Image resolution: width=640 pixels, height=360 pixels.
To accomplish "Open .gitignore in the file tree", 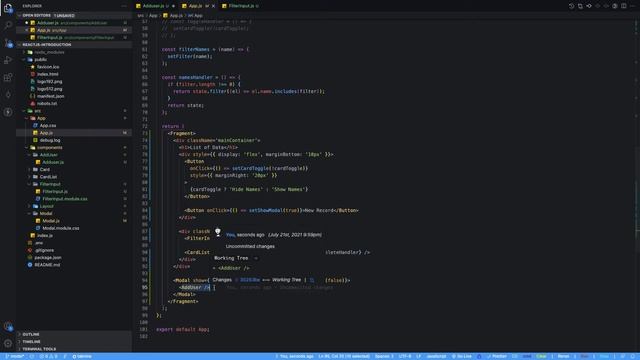I will click(x=74, y=250).
